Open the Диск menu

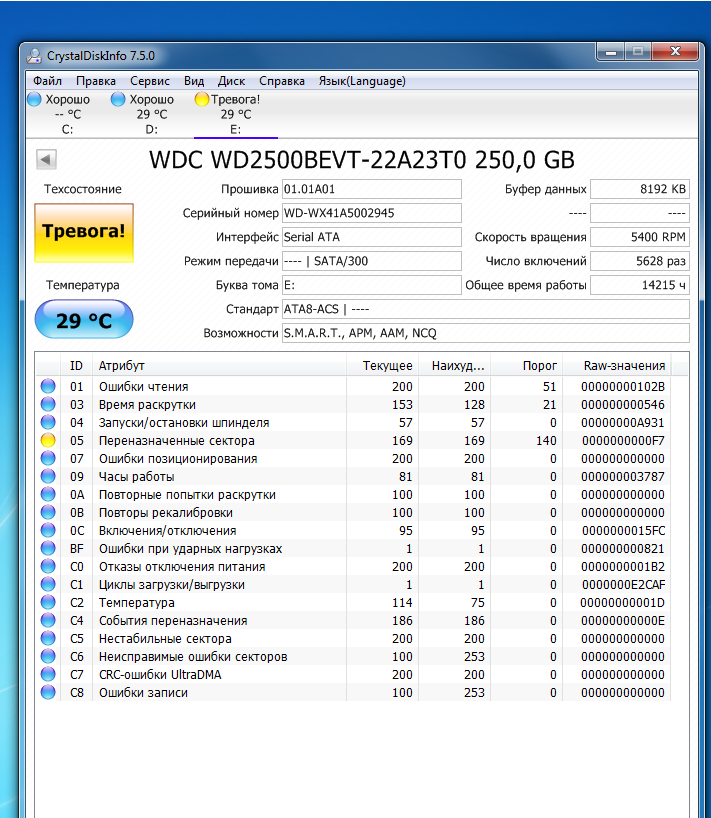tap(232, 81)
